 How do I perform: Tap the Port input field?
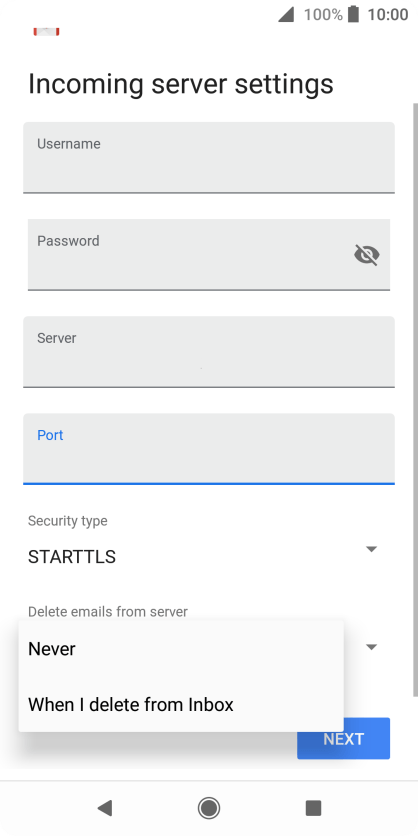208,449
